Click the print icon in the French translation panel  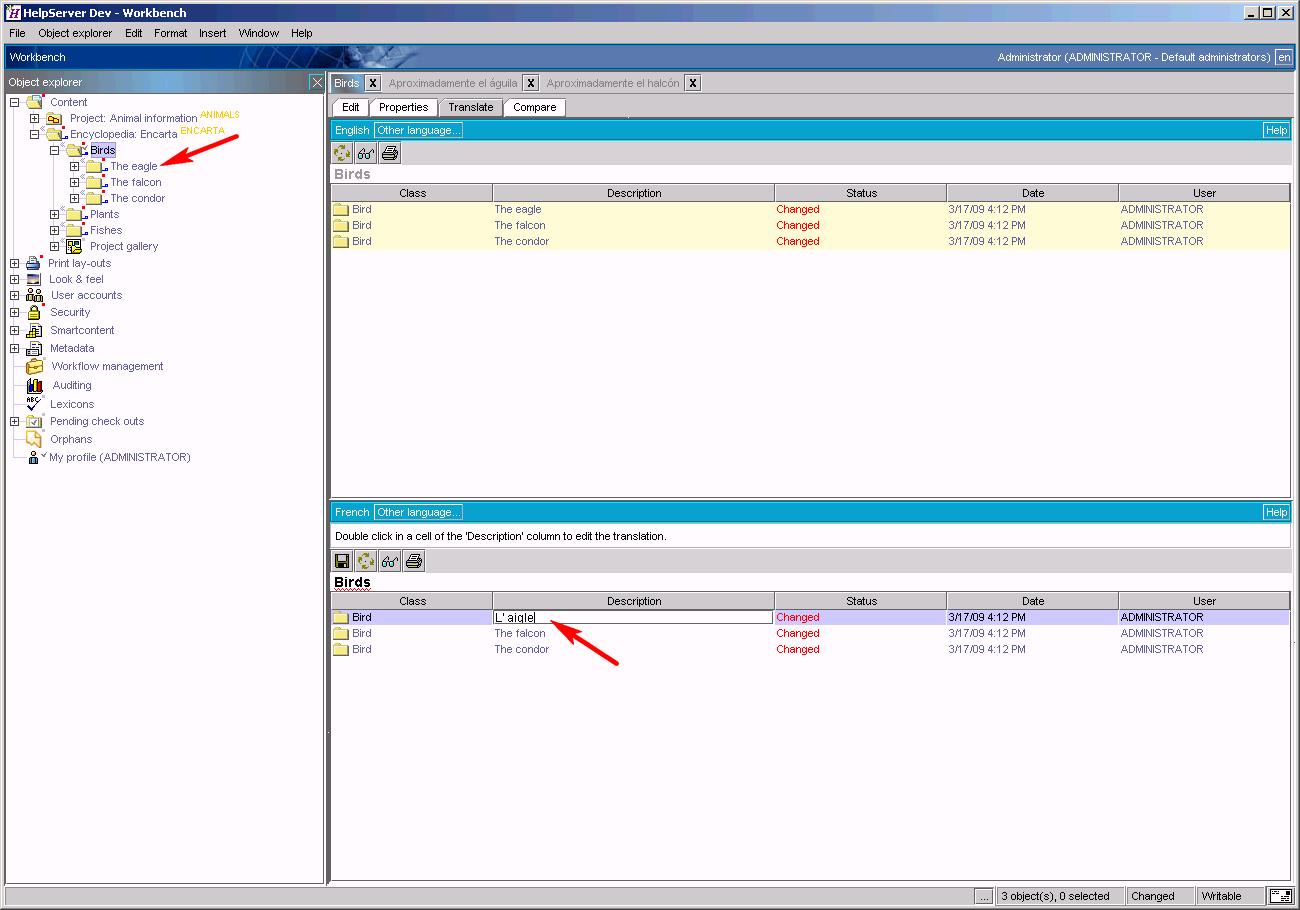pyautogui.click(x=414, y=560)
